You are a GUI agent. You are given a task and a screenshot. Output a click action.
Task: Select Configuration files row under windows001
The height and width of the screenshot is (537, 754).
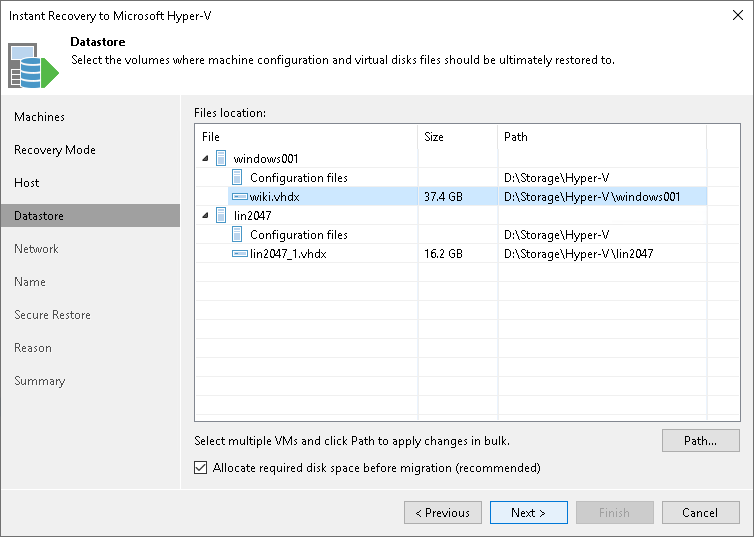[451, 177]
